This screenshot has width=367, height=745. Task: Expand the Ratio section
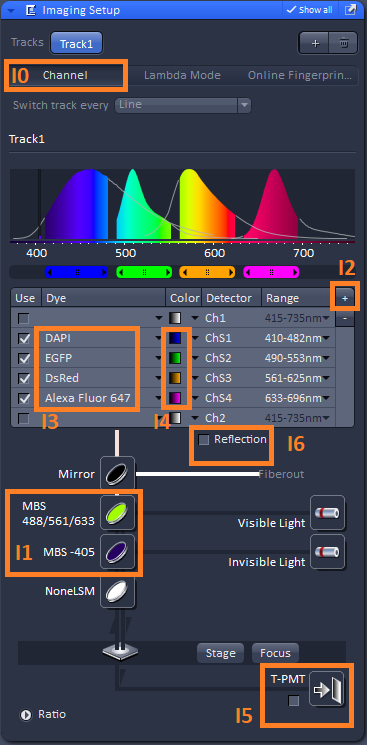click(26, 715)
